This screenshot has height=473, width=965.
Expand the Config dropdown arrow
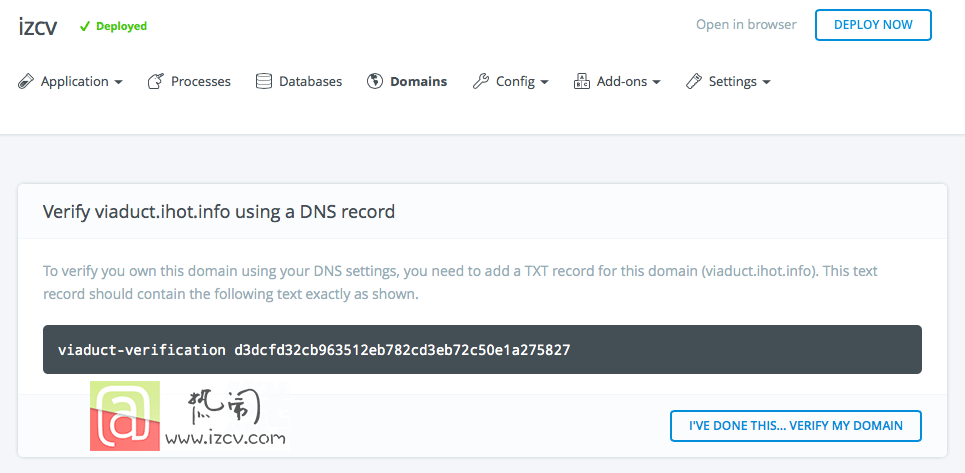(545, 82)
